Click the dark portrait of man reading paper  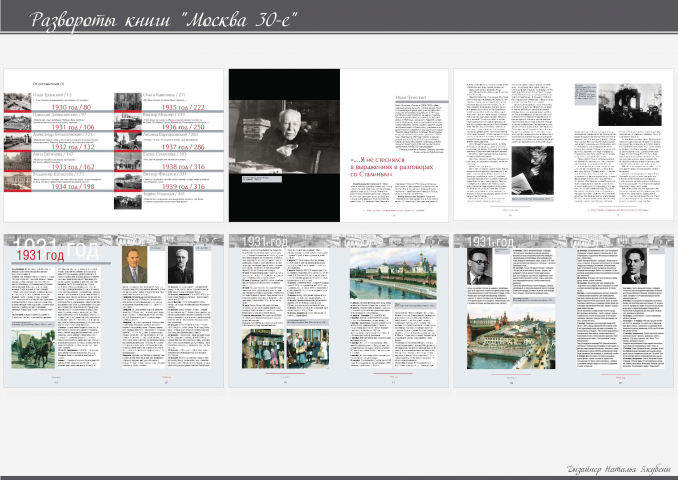pyautogui.click(x=532, y=170)
